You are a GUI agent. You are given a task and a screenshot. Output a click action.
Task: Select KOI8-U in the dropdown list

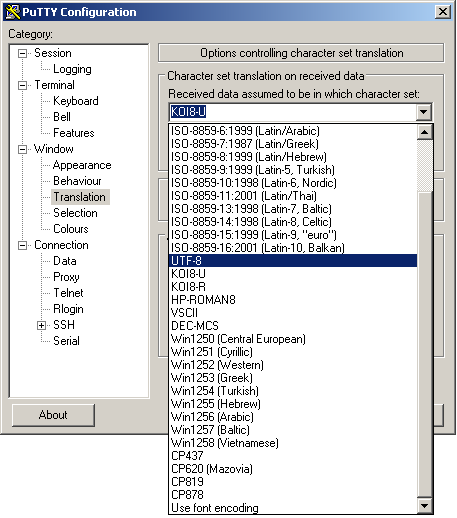pyautogui.click(x=293, y=274)
